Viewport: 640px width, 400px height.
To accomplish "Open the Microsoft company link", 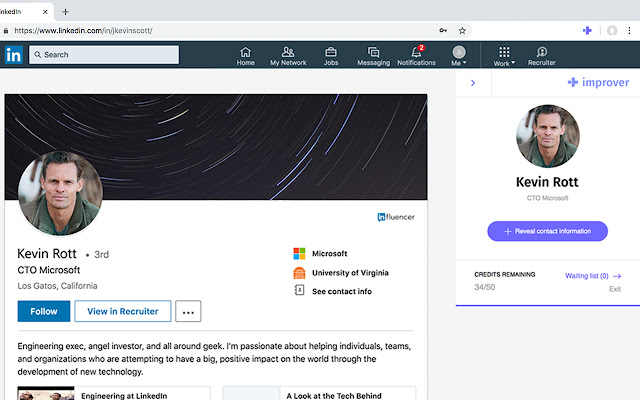I will [x=329, y=253].
